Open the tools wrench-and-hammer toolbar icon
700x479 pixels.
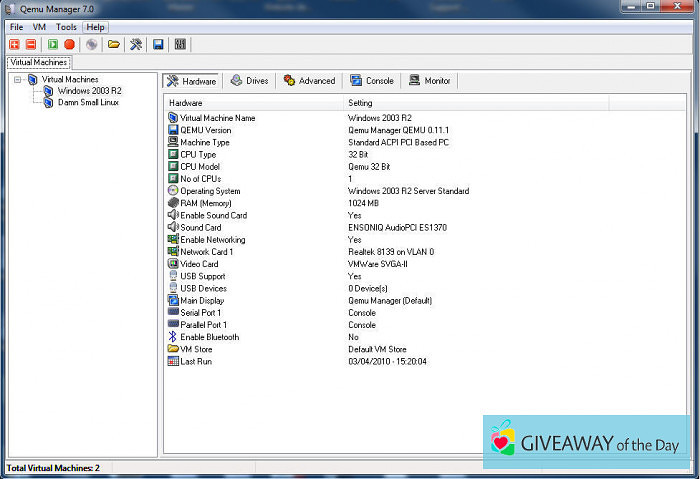(x=135, y=44)
